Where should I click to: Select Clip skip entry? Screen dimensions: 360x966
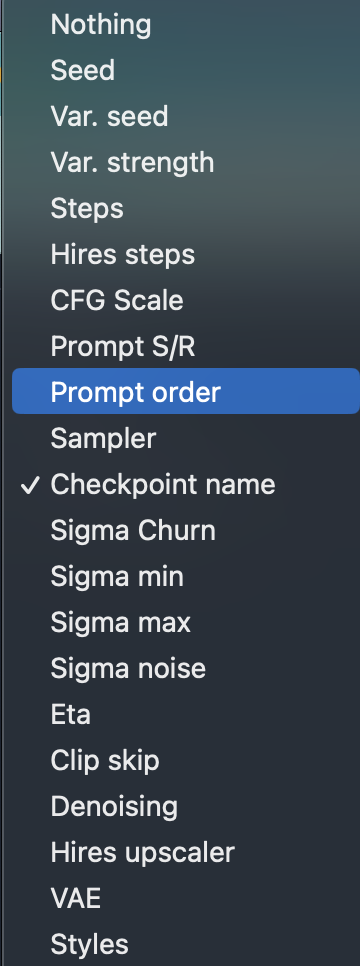(185, 760)
